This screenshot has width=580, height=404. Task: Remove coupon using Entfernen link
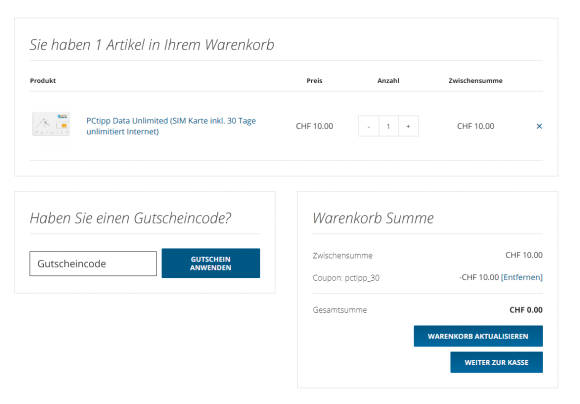pyautogui.click(x=522, y=277)
